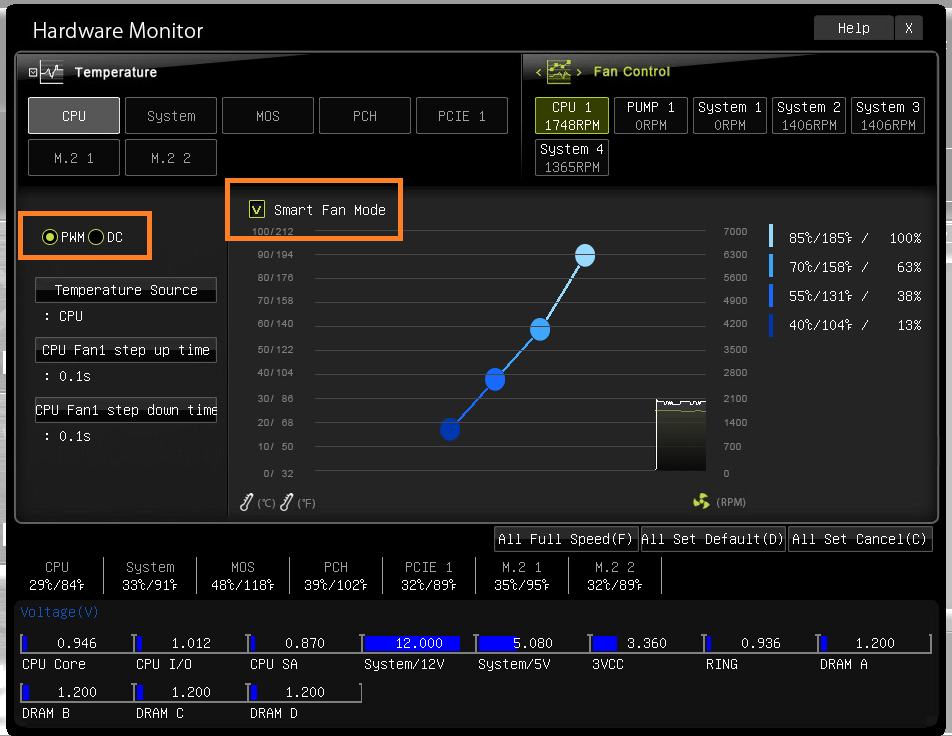Click the M.2 2 32°C/89°F reading
This screenshot has height=736, width=952.
614,576
